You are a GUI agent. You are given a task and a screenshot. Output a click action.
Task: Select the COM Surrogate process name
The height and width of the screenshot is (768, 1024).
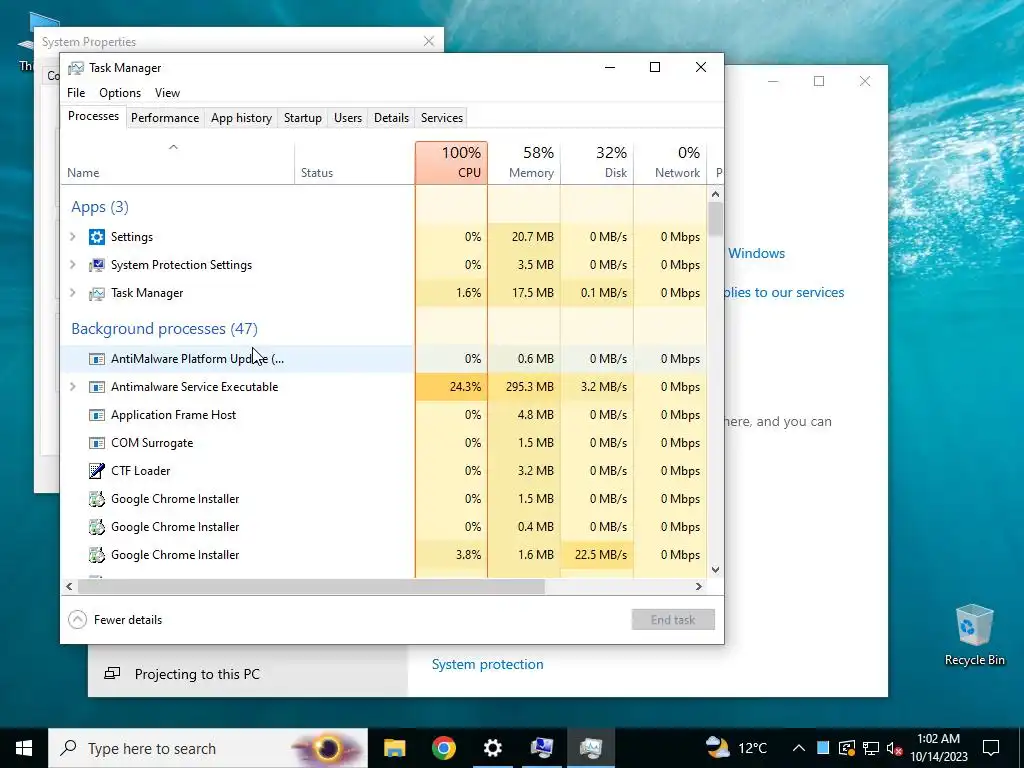(x=152, y=443)
